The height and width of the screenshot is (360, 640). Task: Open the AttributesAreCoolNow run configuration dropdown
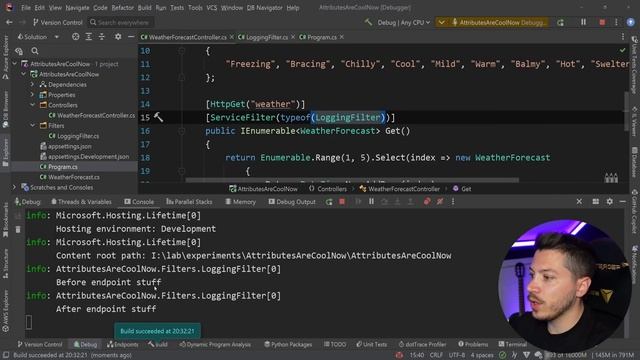491,22
